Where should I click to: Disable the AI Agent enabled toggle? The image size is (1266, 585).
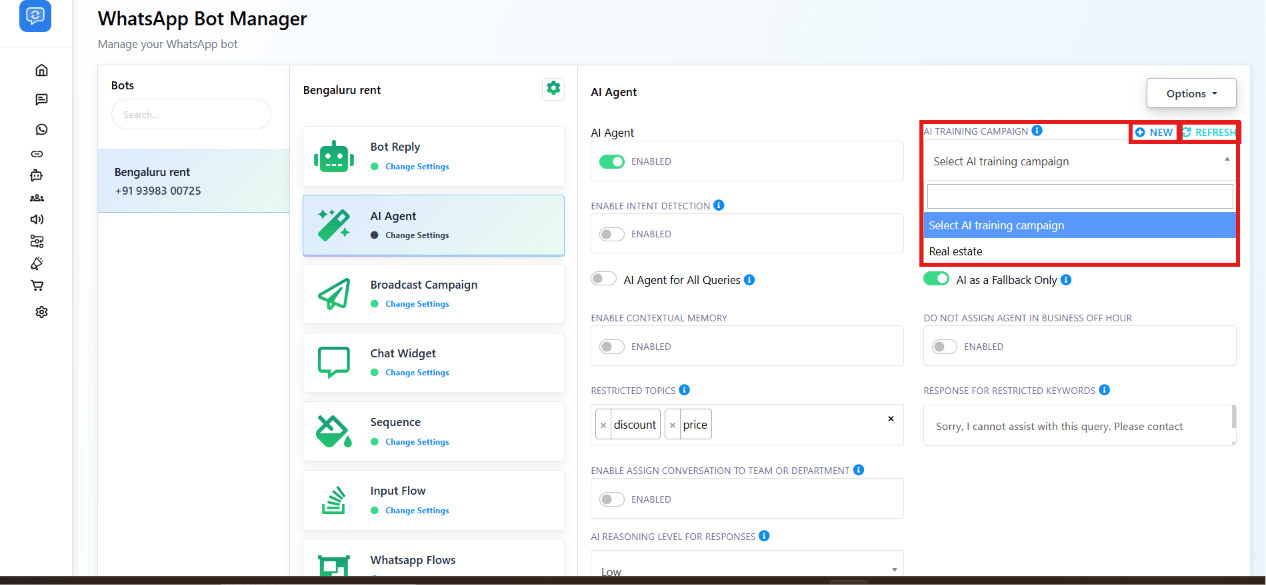click(x=612, y=161)
